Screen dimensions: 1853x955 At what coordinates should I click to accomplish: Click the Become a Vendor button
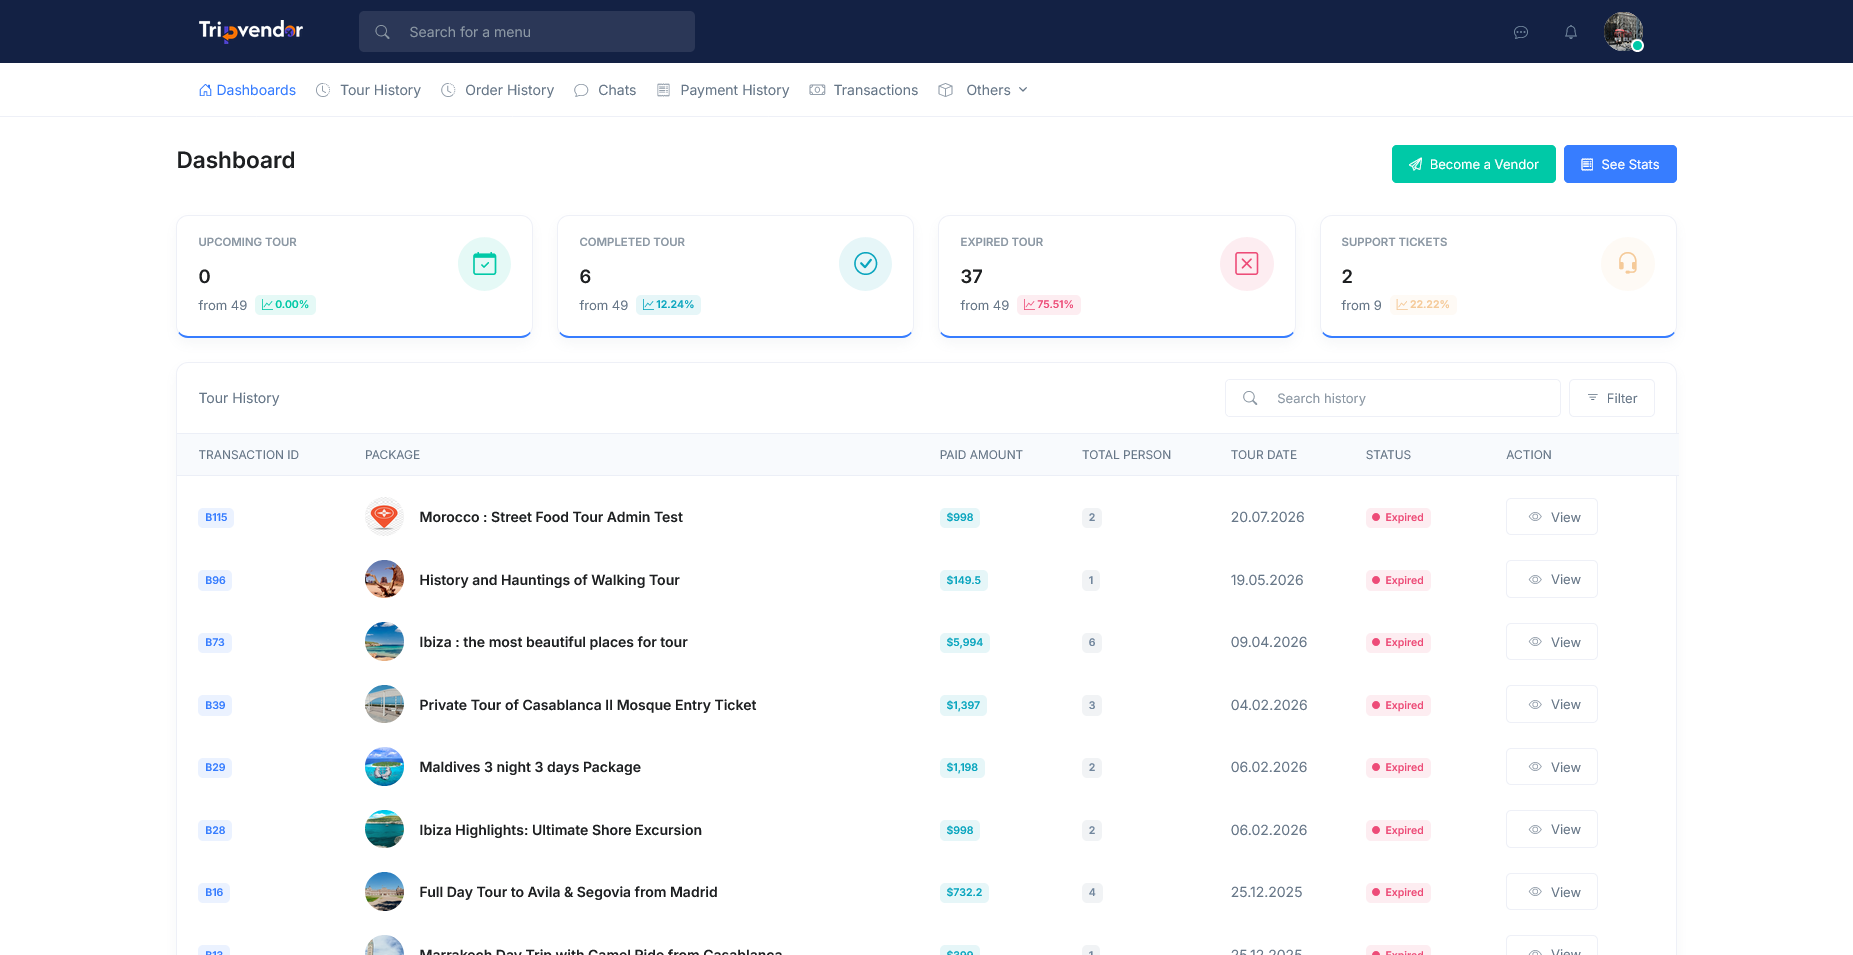(1473, 164)
